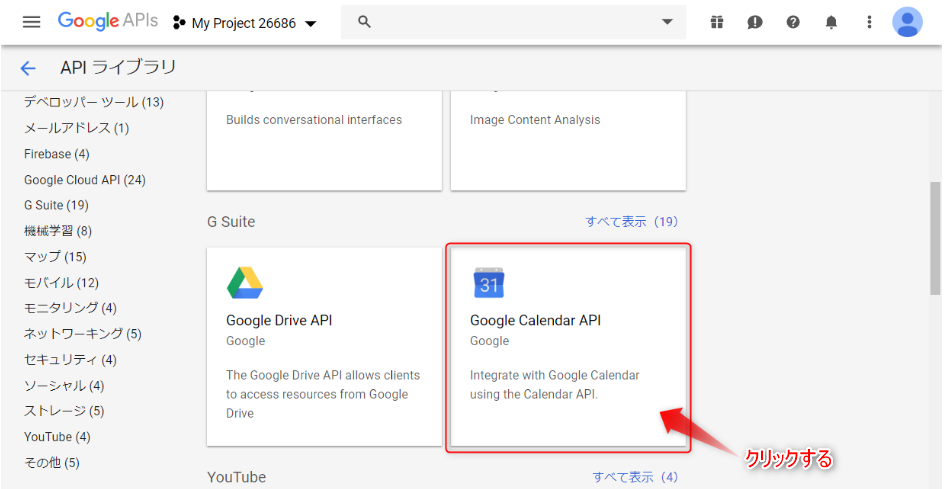The image size is (944, 489).
Task: Select the G Suite (19) category
Action: 56,205
